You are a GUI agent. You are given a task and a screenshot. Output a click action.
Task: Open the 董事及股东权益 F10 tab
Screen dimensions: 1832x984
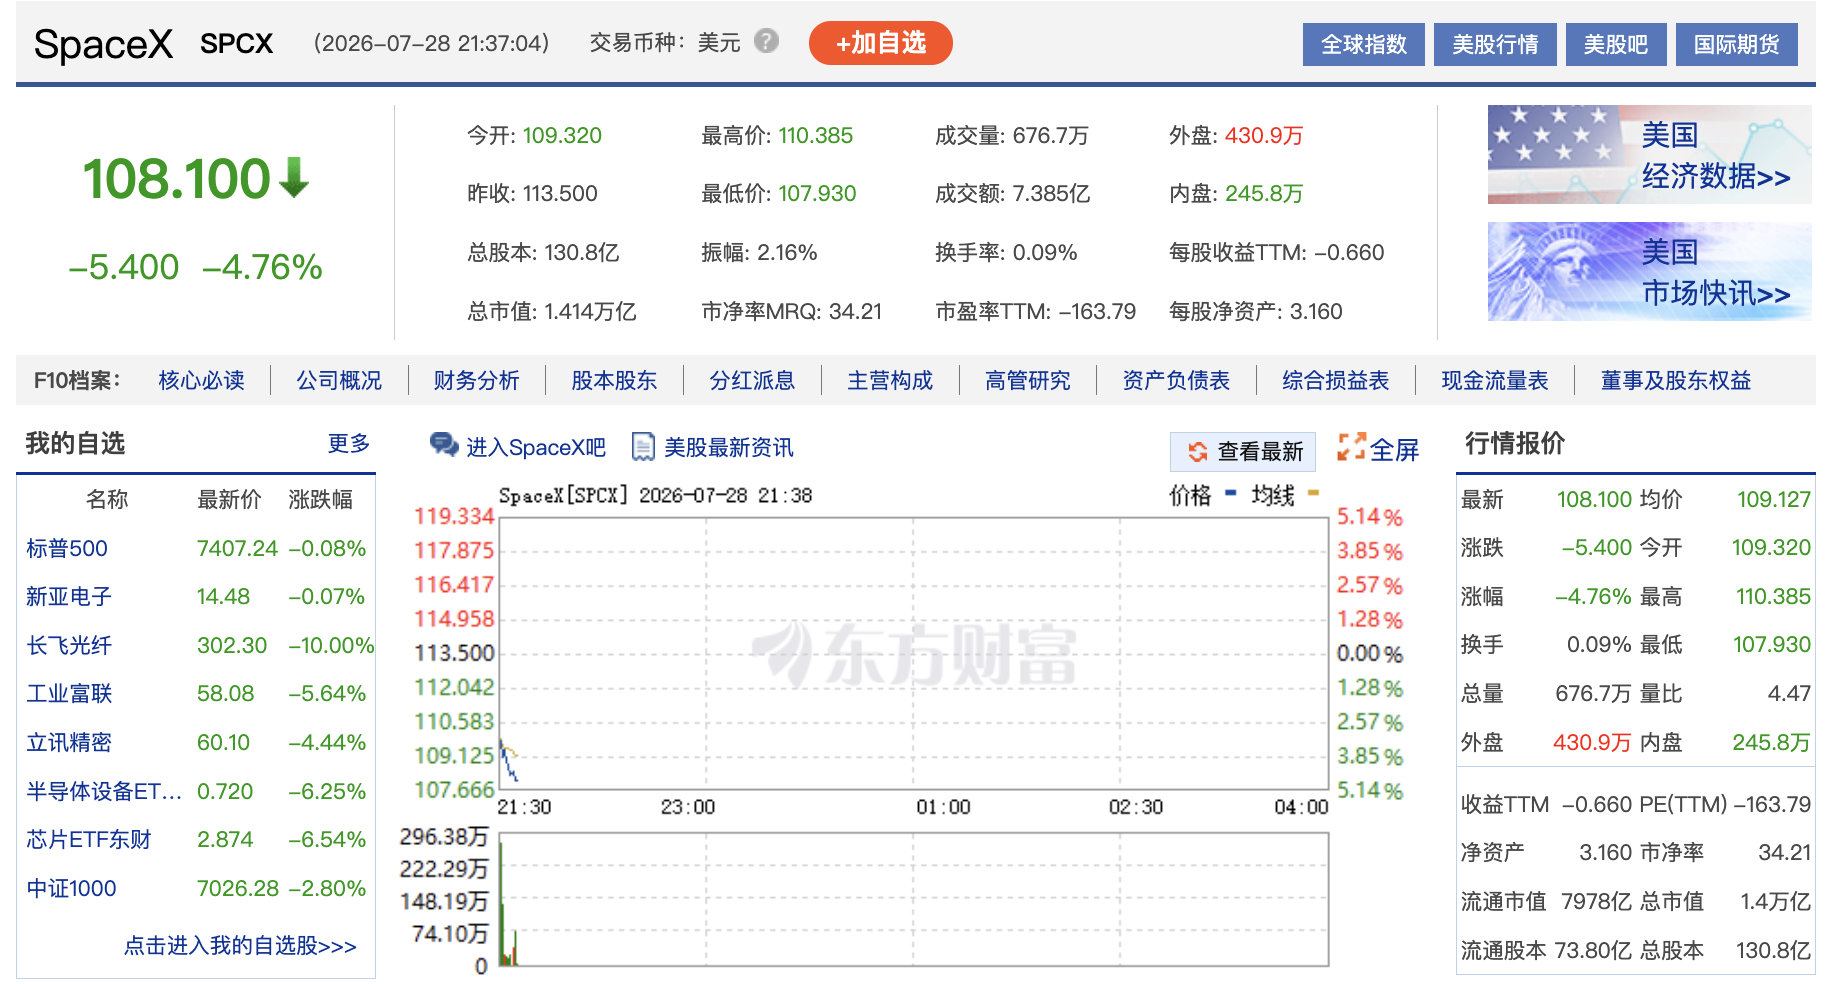click(x=1676, y=380)
